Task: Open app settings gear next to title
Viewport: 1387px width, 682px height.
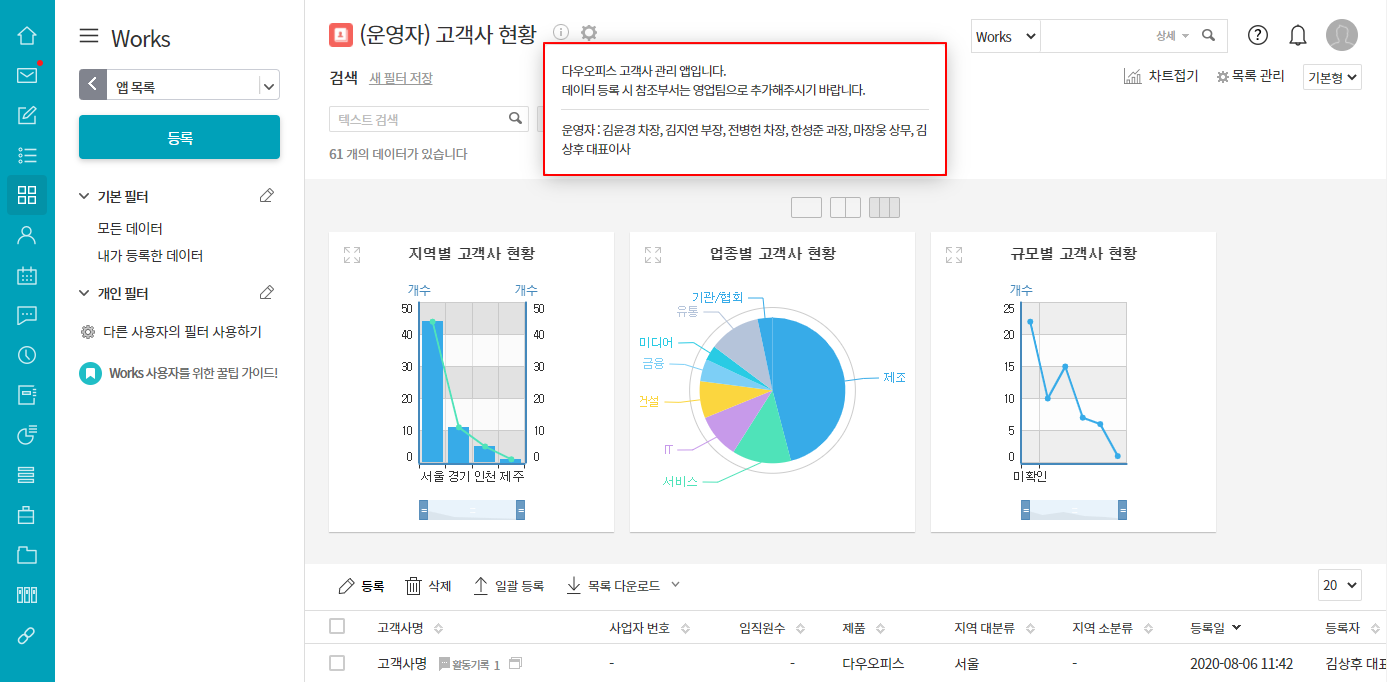Action: click(589, 33)
